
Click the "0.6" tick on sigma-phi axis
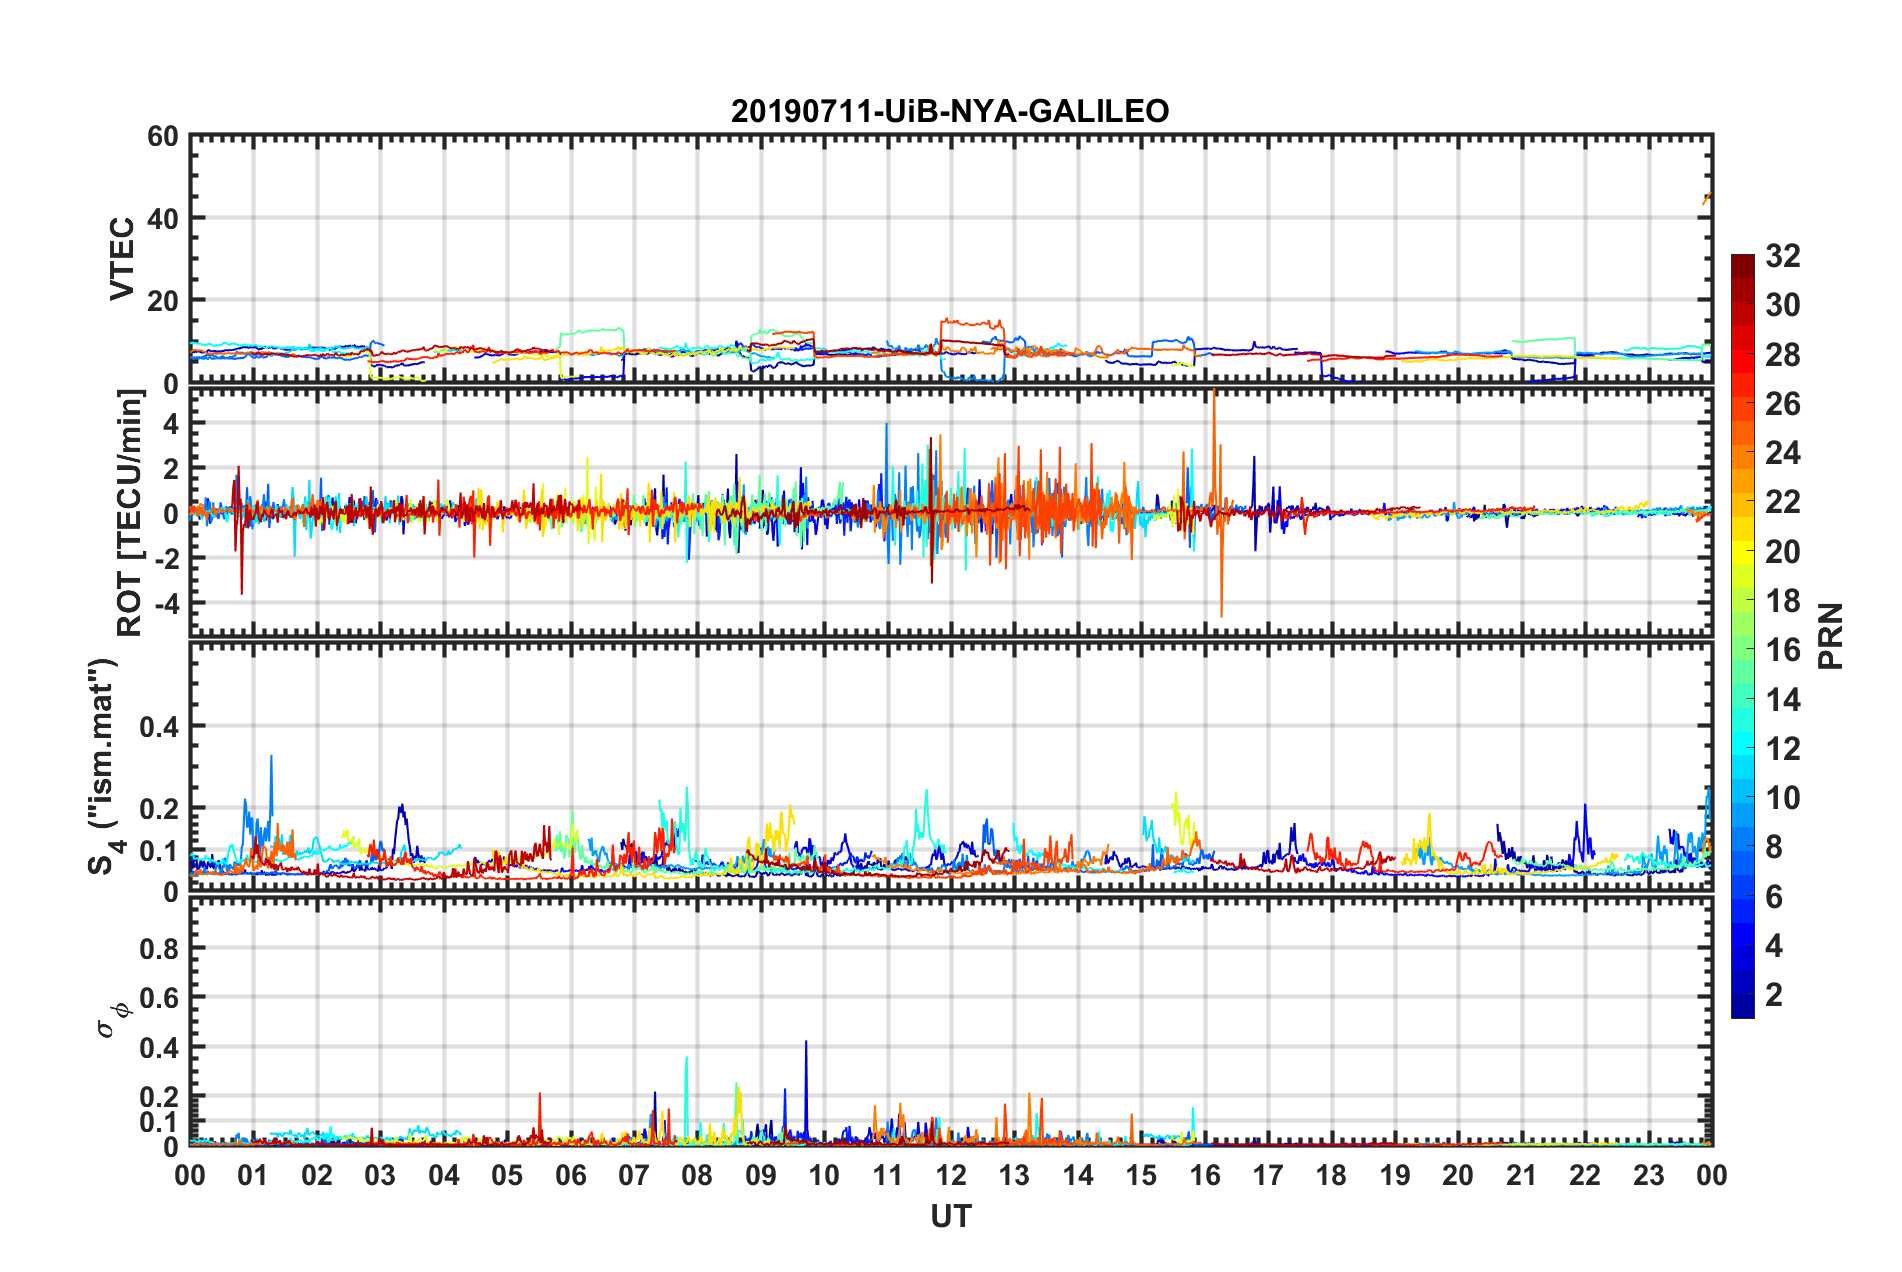(160, 998)
